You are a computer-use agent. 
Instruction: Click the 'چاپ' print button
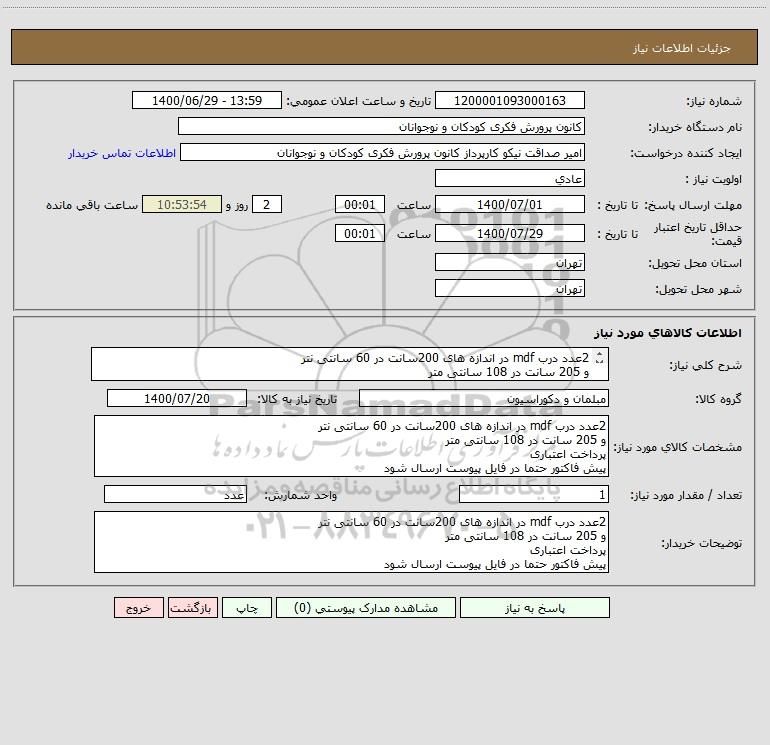click(247, 607)
